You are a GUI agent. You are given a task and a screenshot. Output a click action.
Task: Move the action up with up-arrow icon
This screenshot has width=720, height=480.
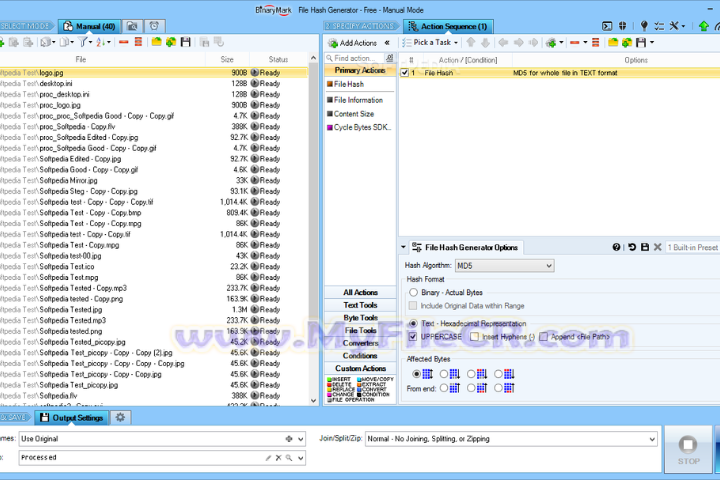(x=471, y=43)
